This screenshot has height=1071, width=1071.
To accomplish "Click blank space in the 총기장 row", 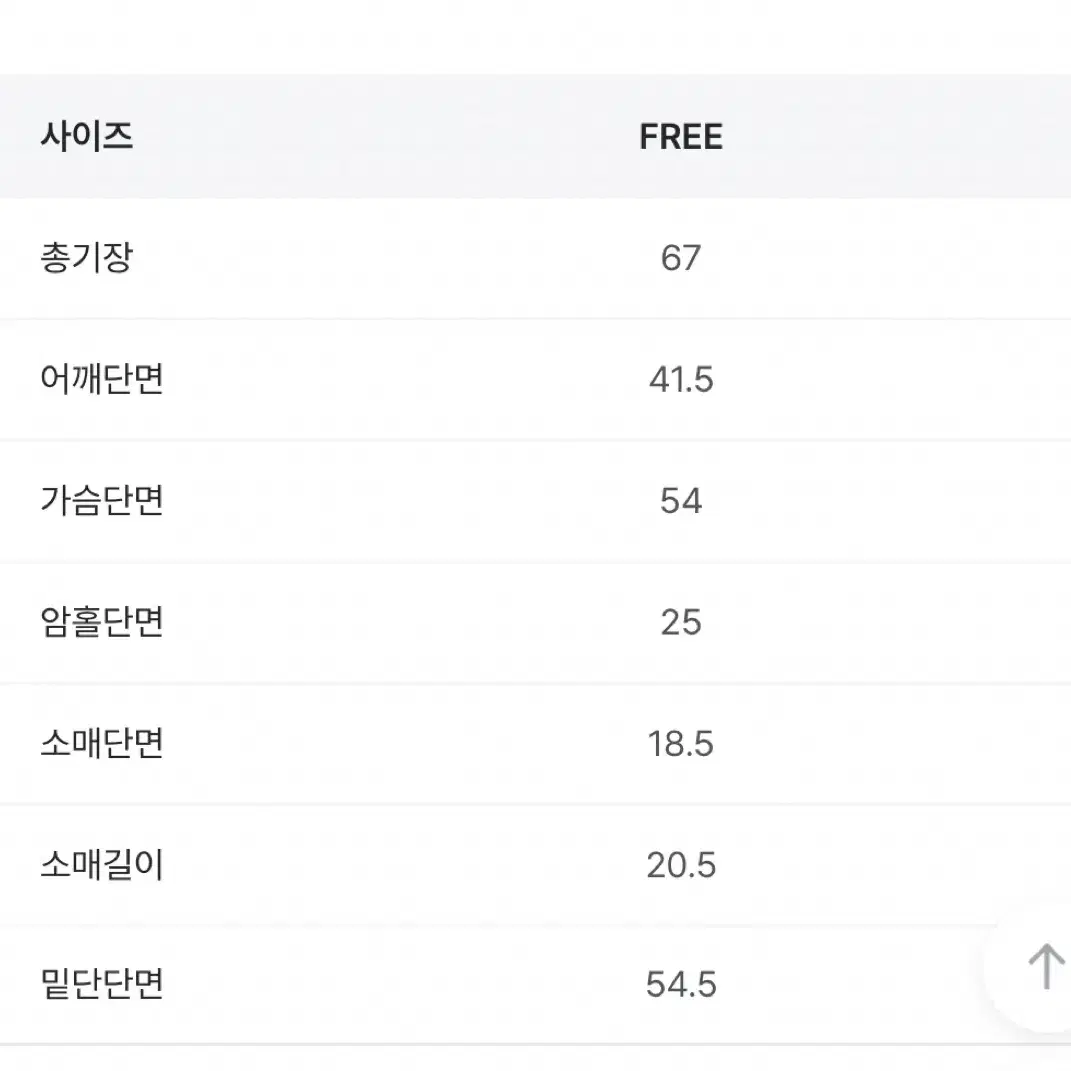I will (x=888, y=258).
